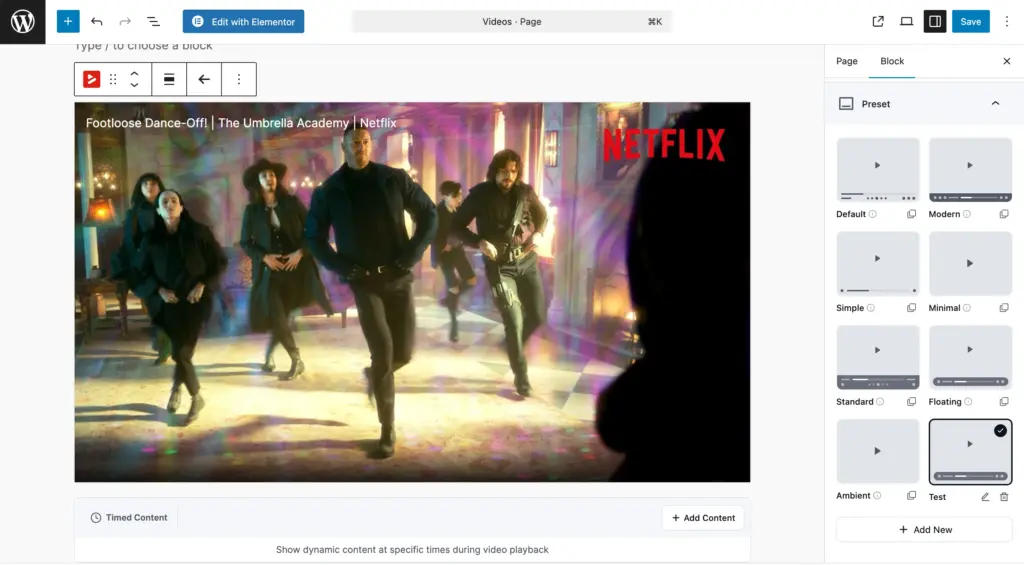Open the block toolbar more options menu

[238, 79]
